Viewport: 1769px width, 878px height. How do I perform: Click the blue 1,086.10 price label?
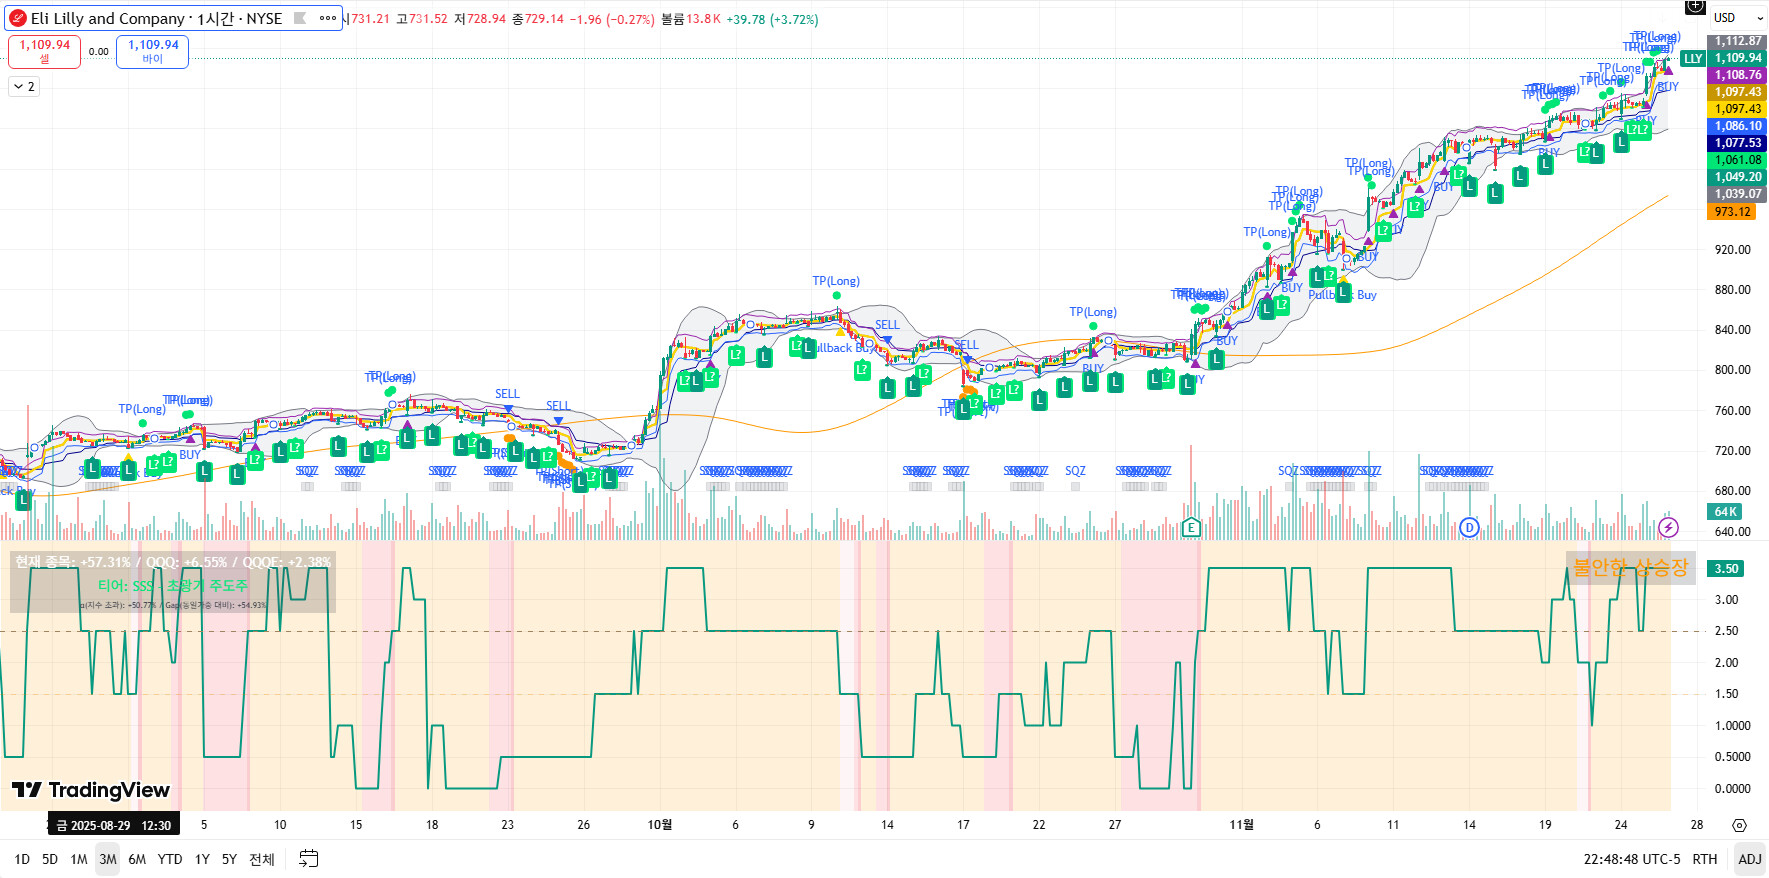pyautogui.click(x=1739, y=126)
